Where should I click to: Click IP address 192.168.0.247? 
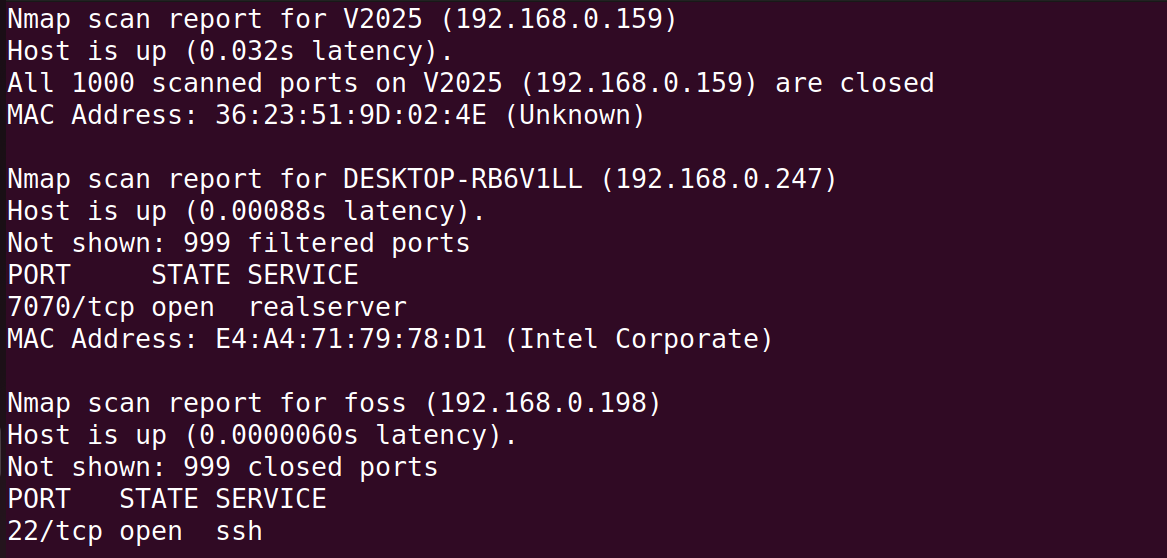[719, 179]
